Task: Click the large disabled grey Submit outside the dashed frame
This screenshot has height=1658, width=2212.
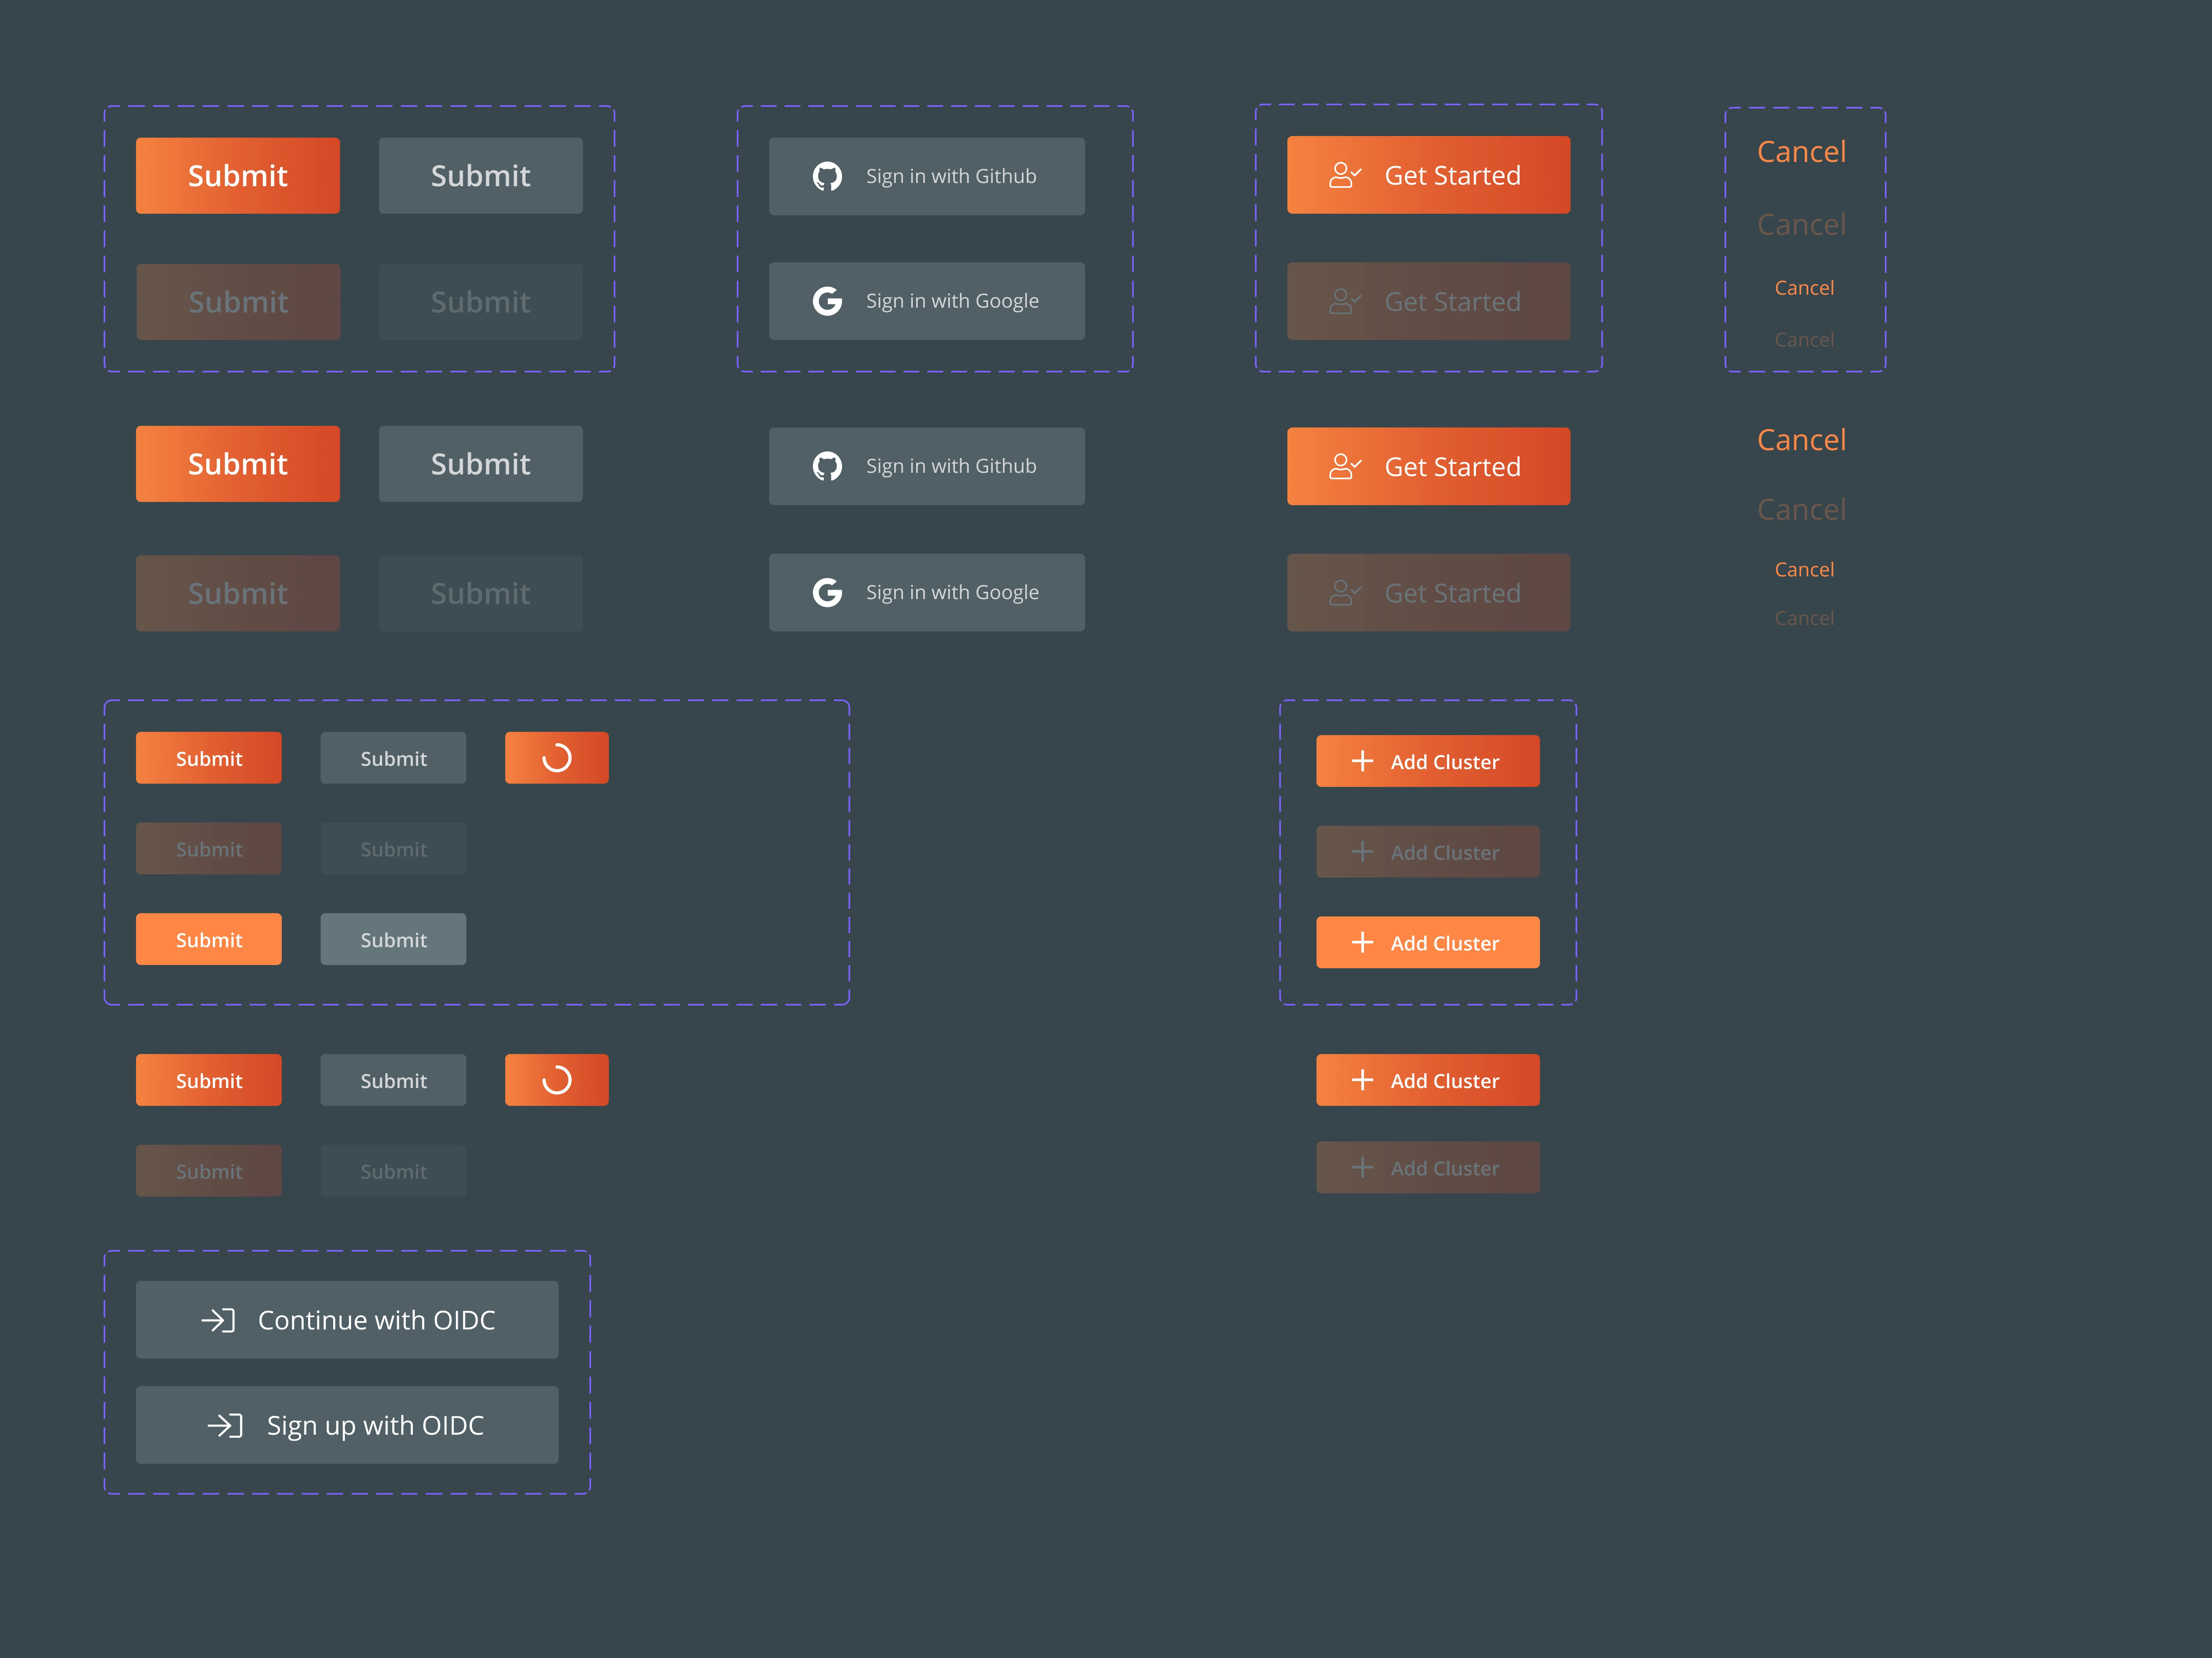Action: (480, 593)
